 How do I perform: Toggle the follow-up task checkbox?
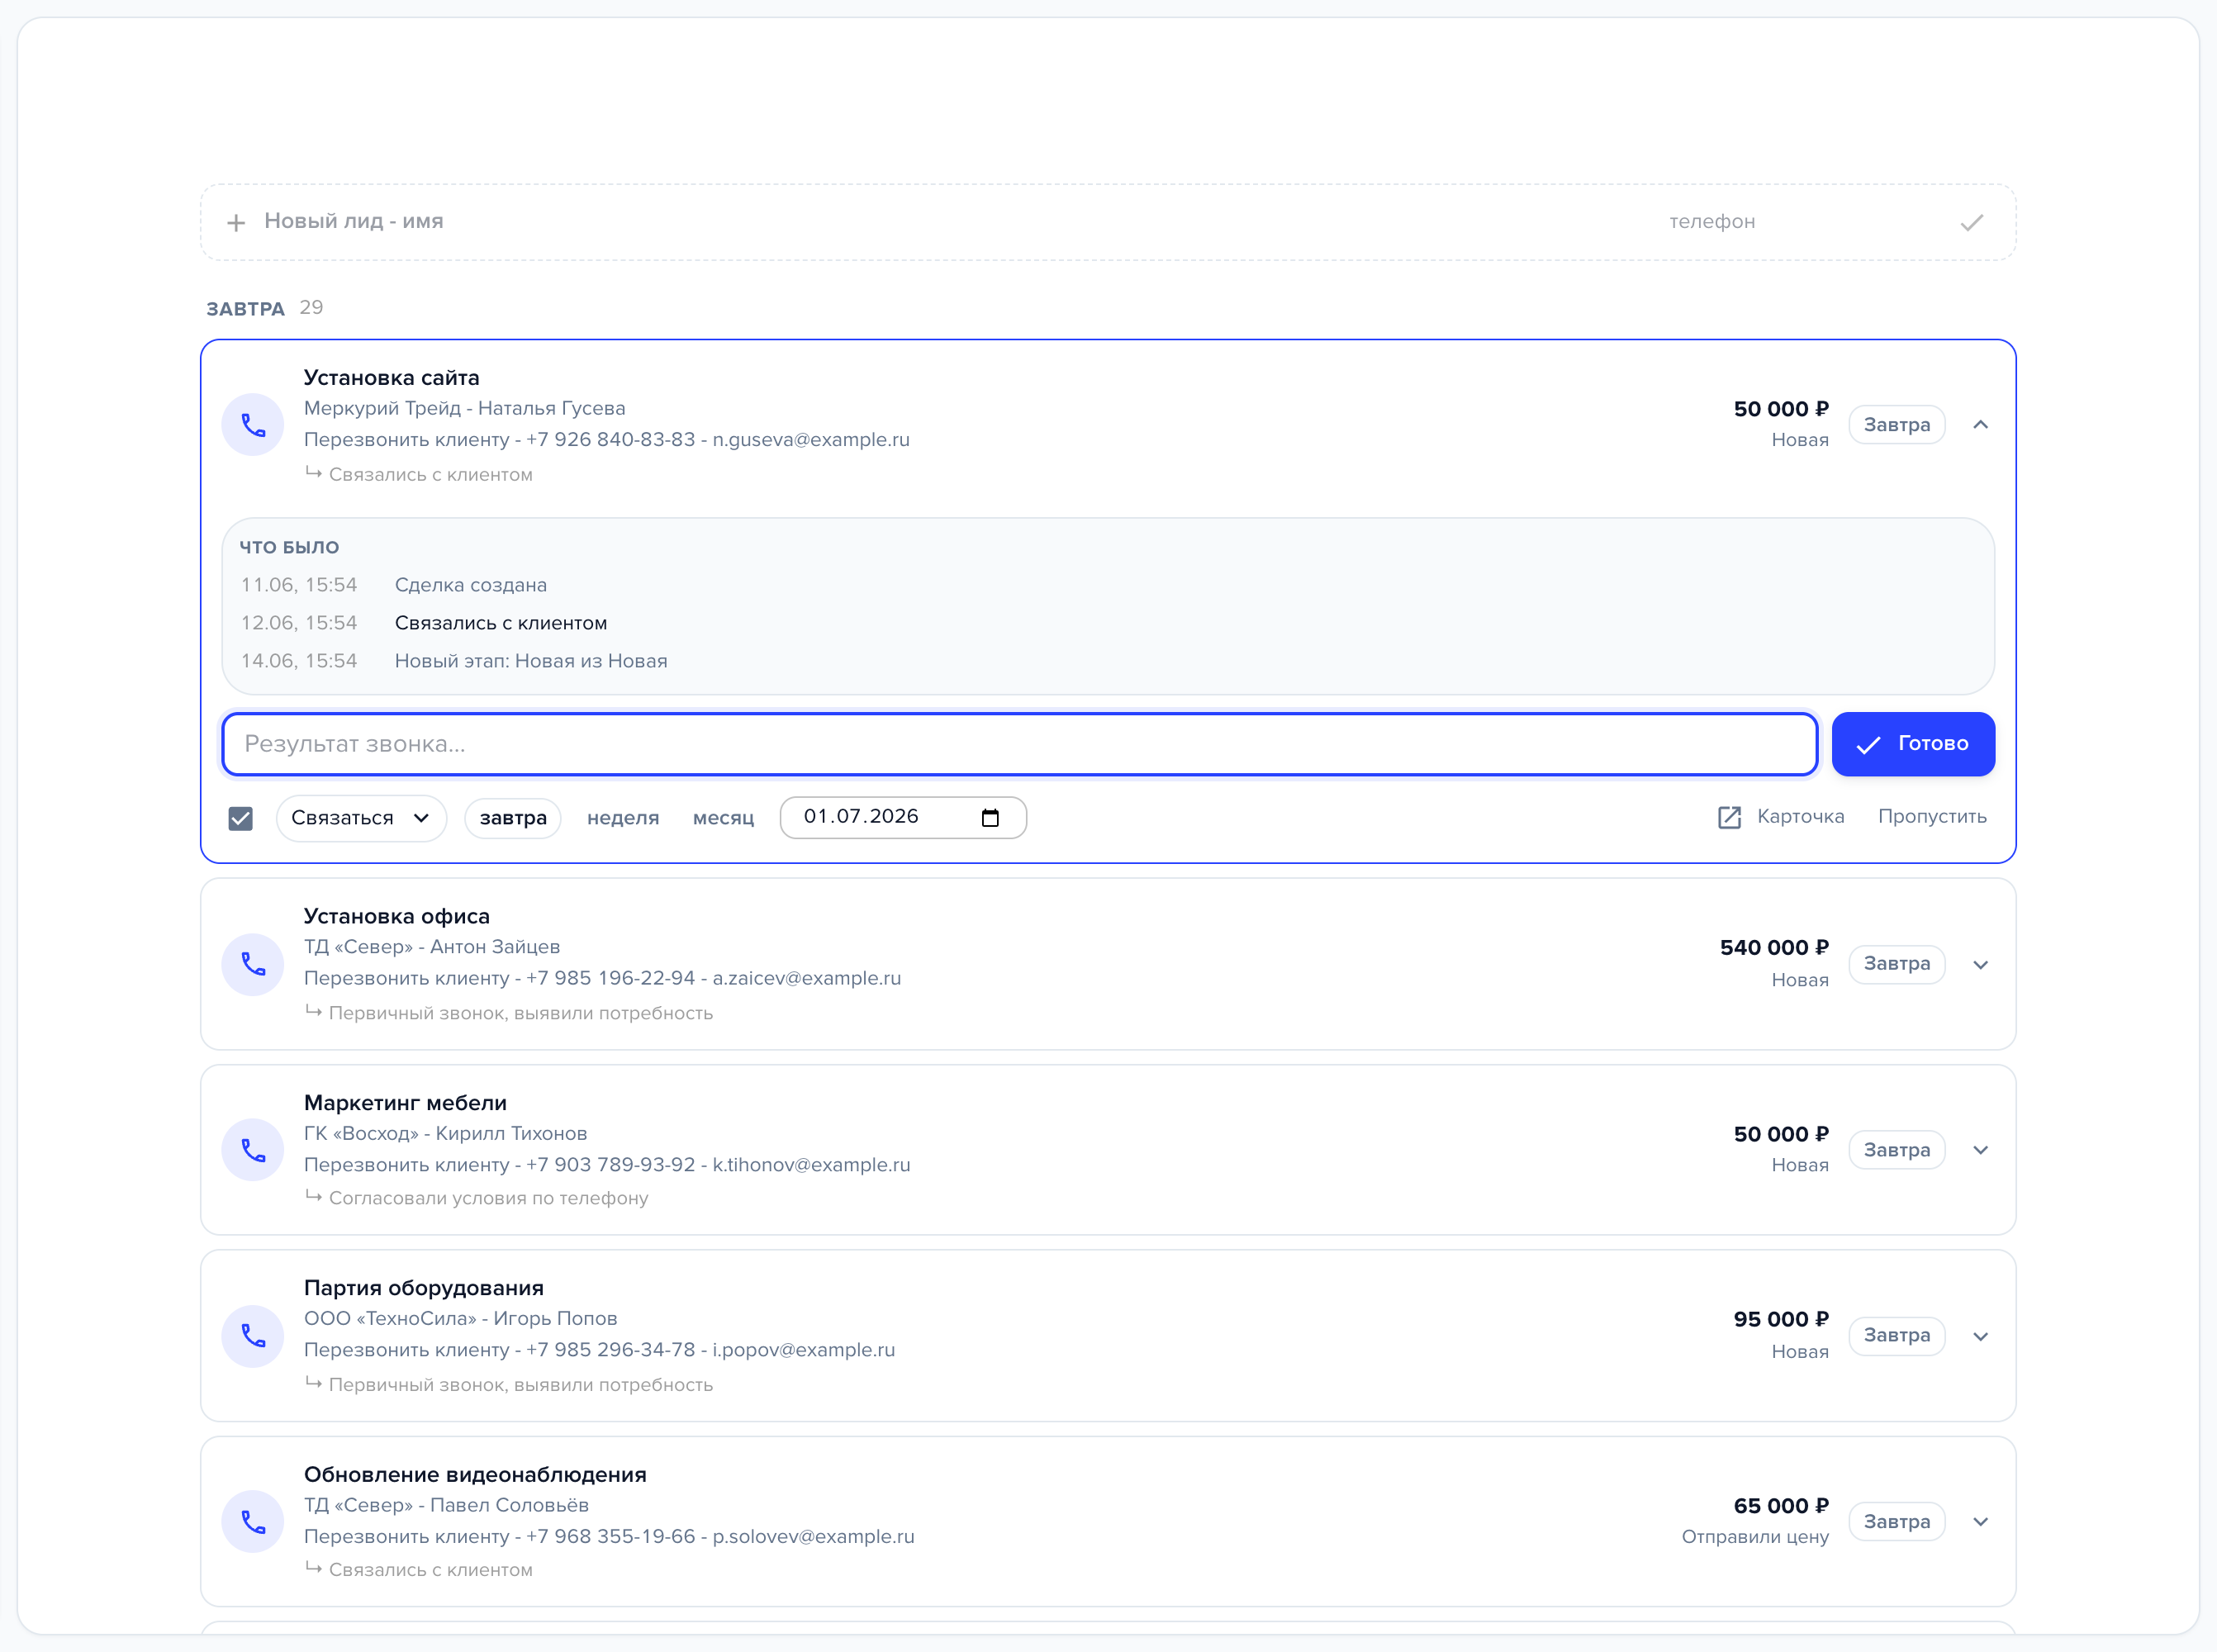[x=241, y=818]
